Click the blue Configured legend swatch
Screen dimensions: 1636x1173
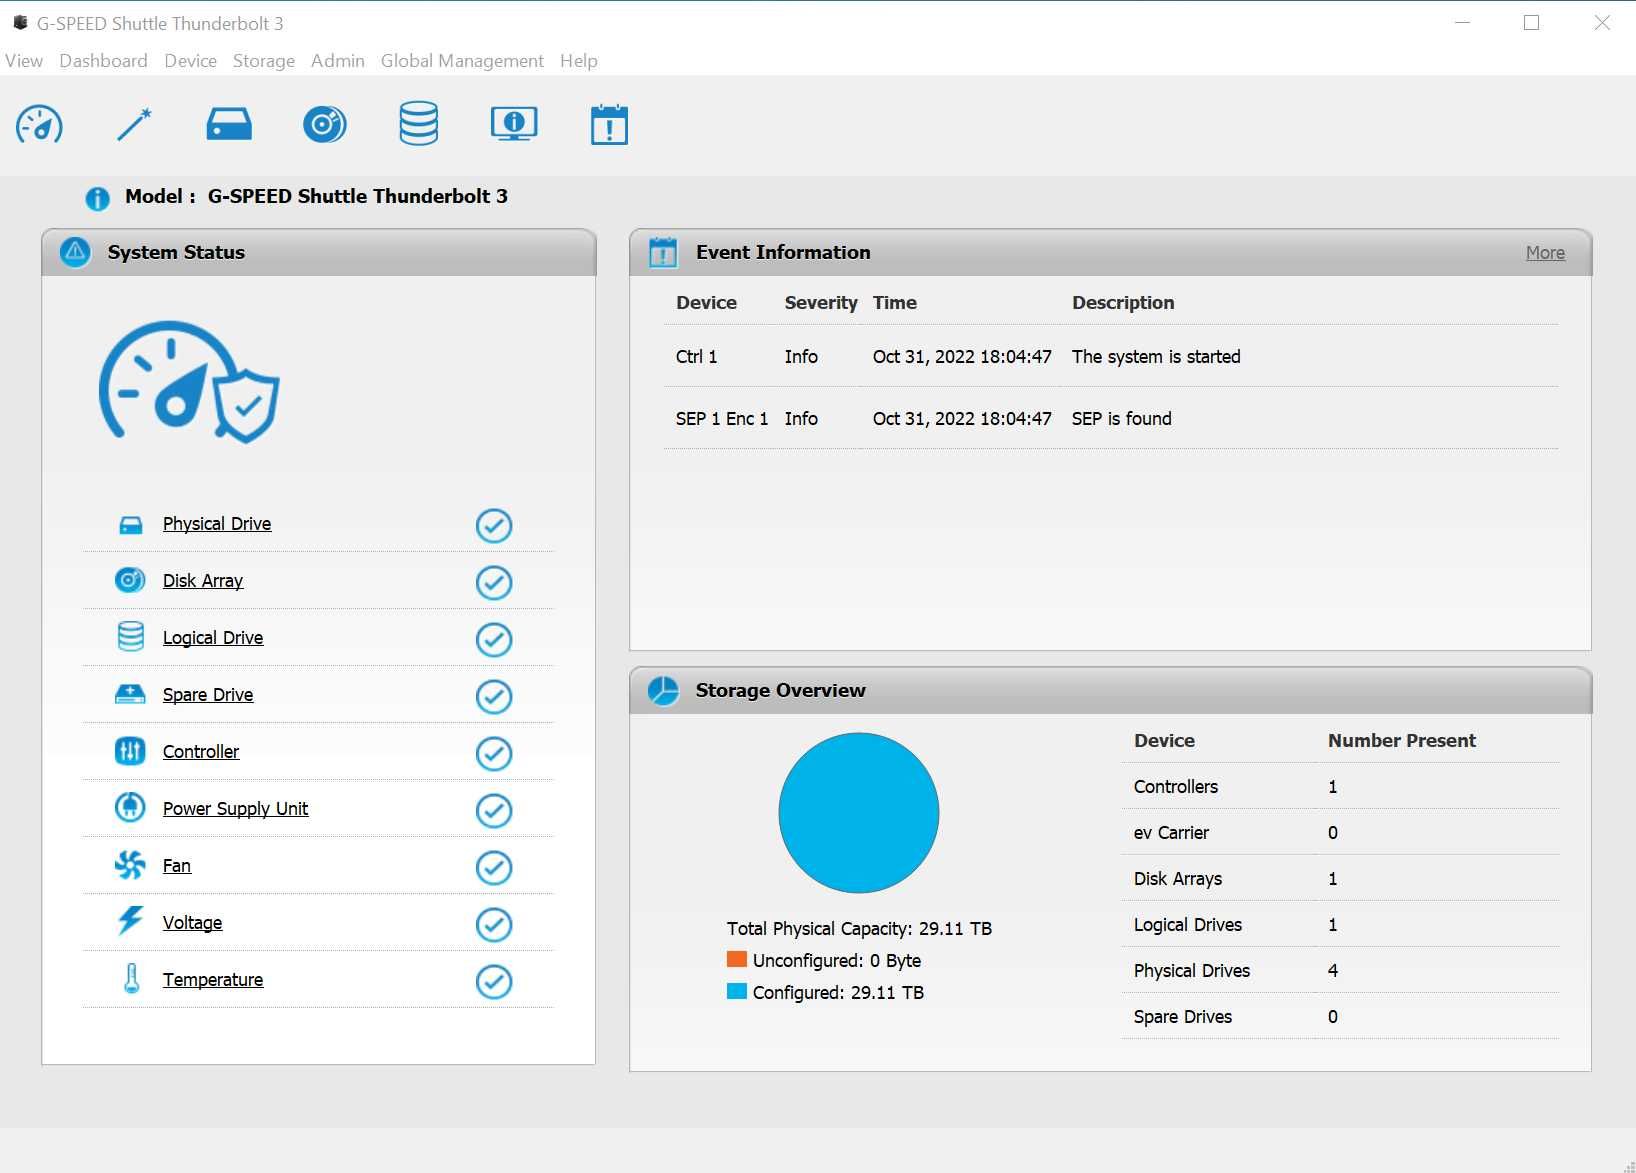coord(737,991)
